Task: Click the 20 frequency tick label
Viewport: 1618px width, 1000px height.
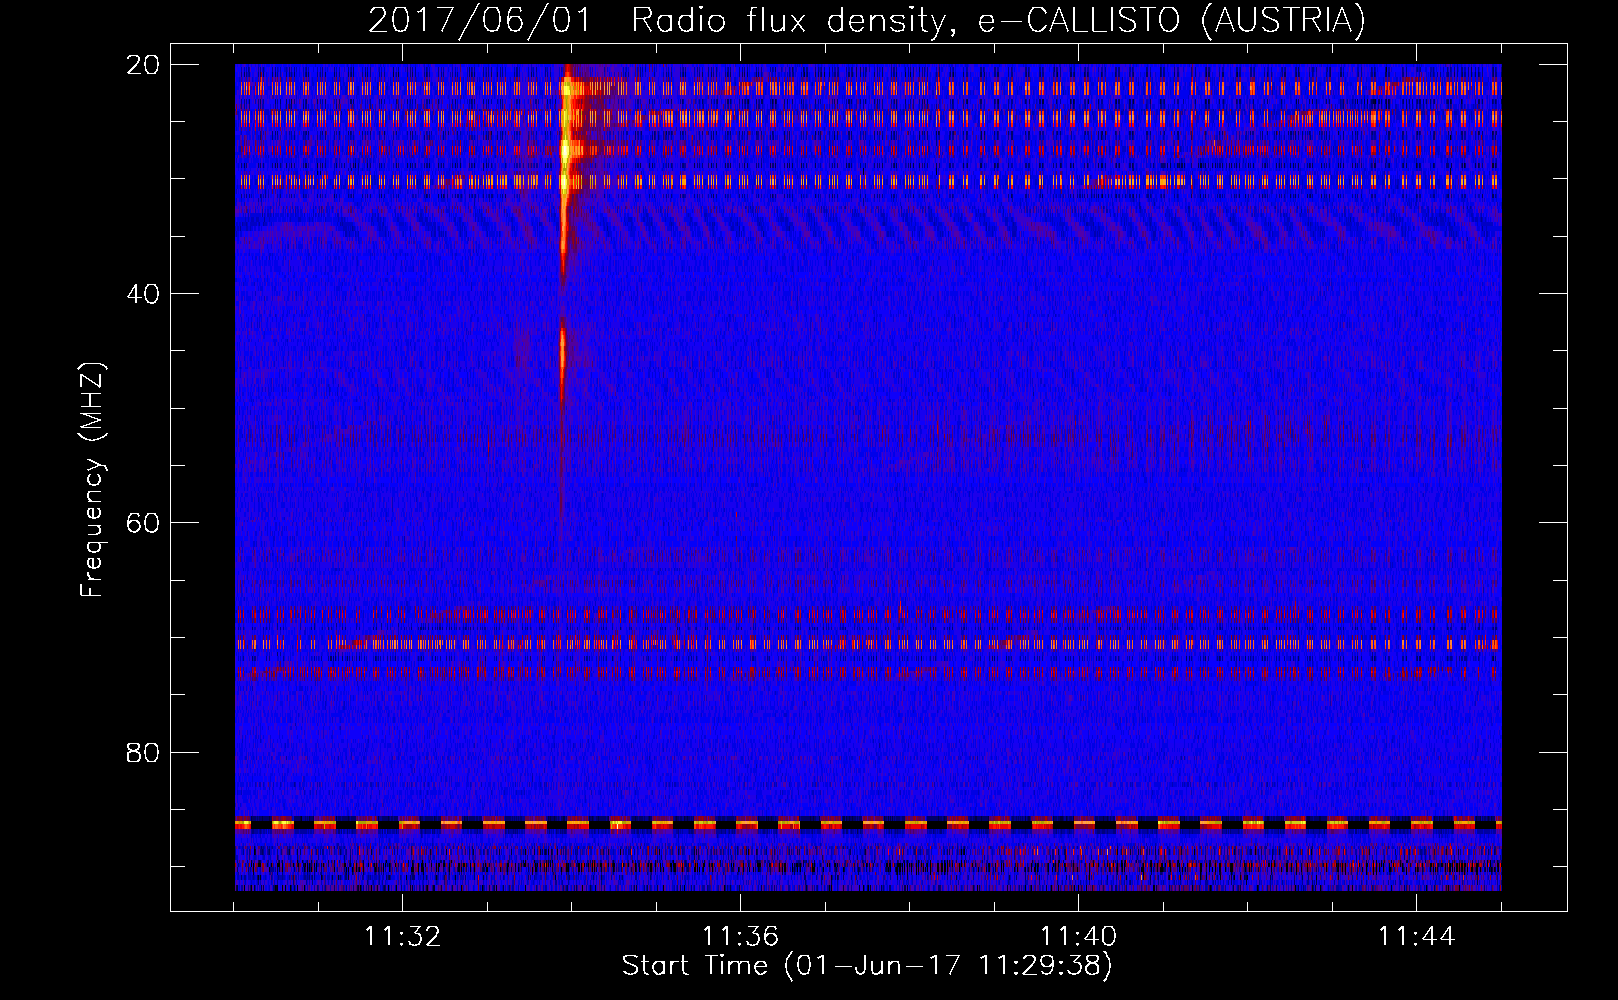Action: coord(144,64)
